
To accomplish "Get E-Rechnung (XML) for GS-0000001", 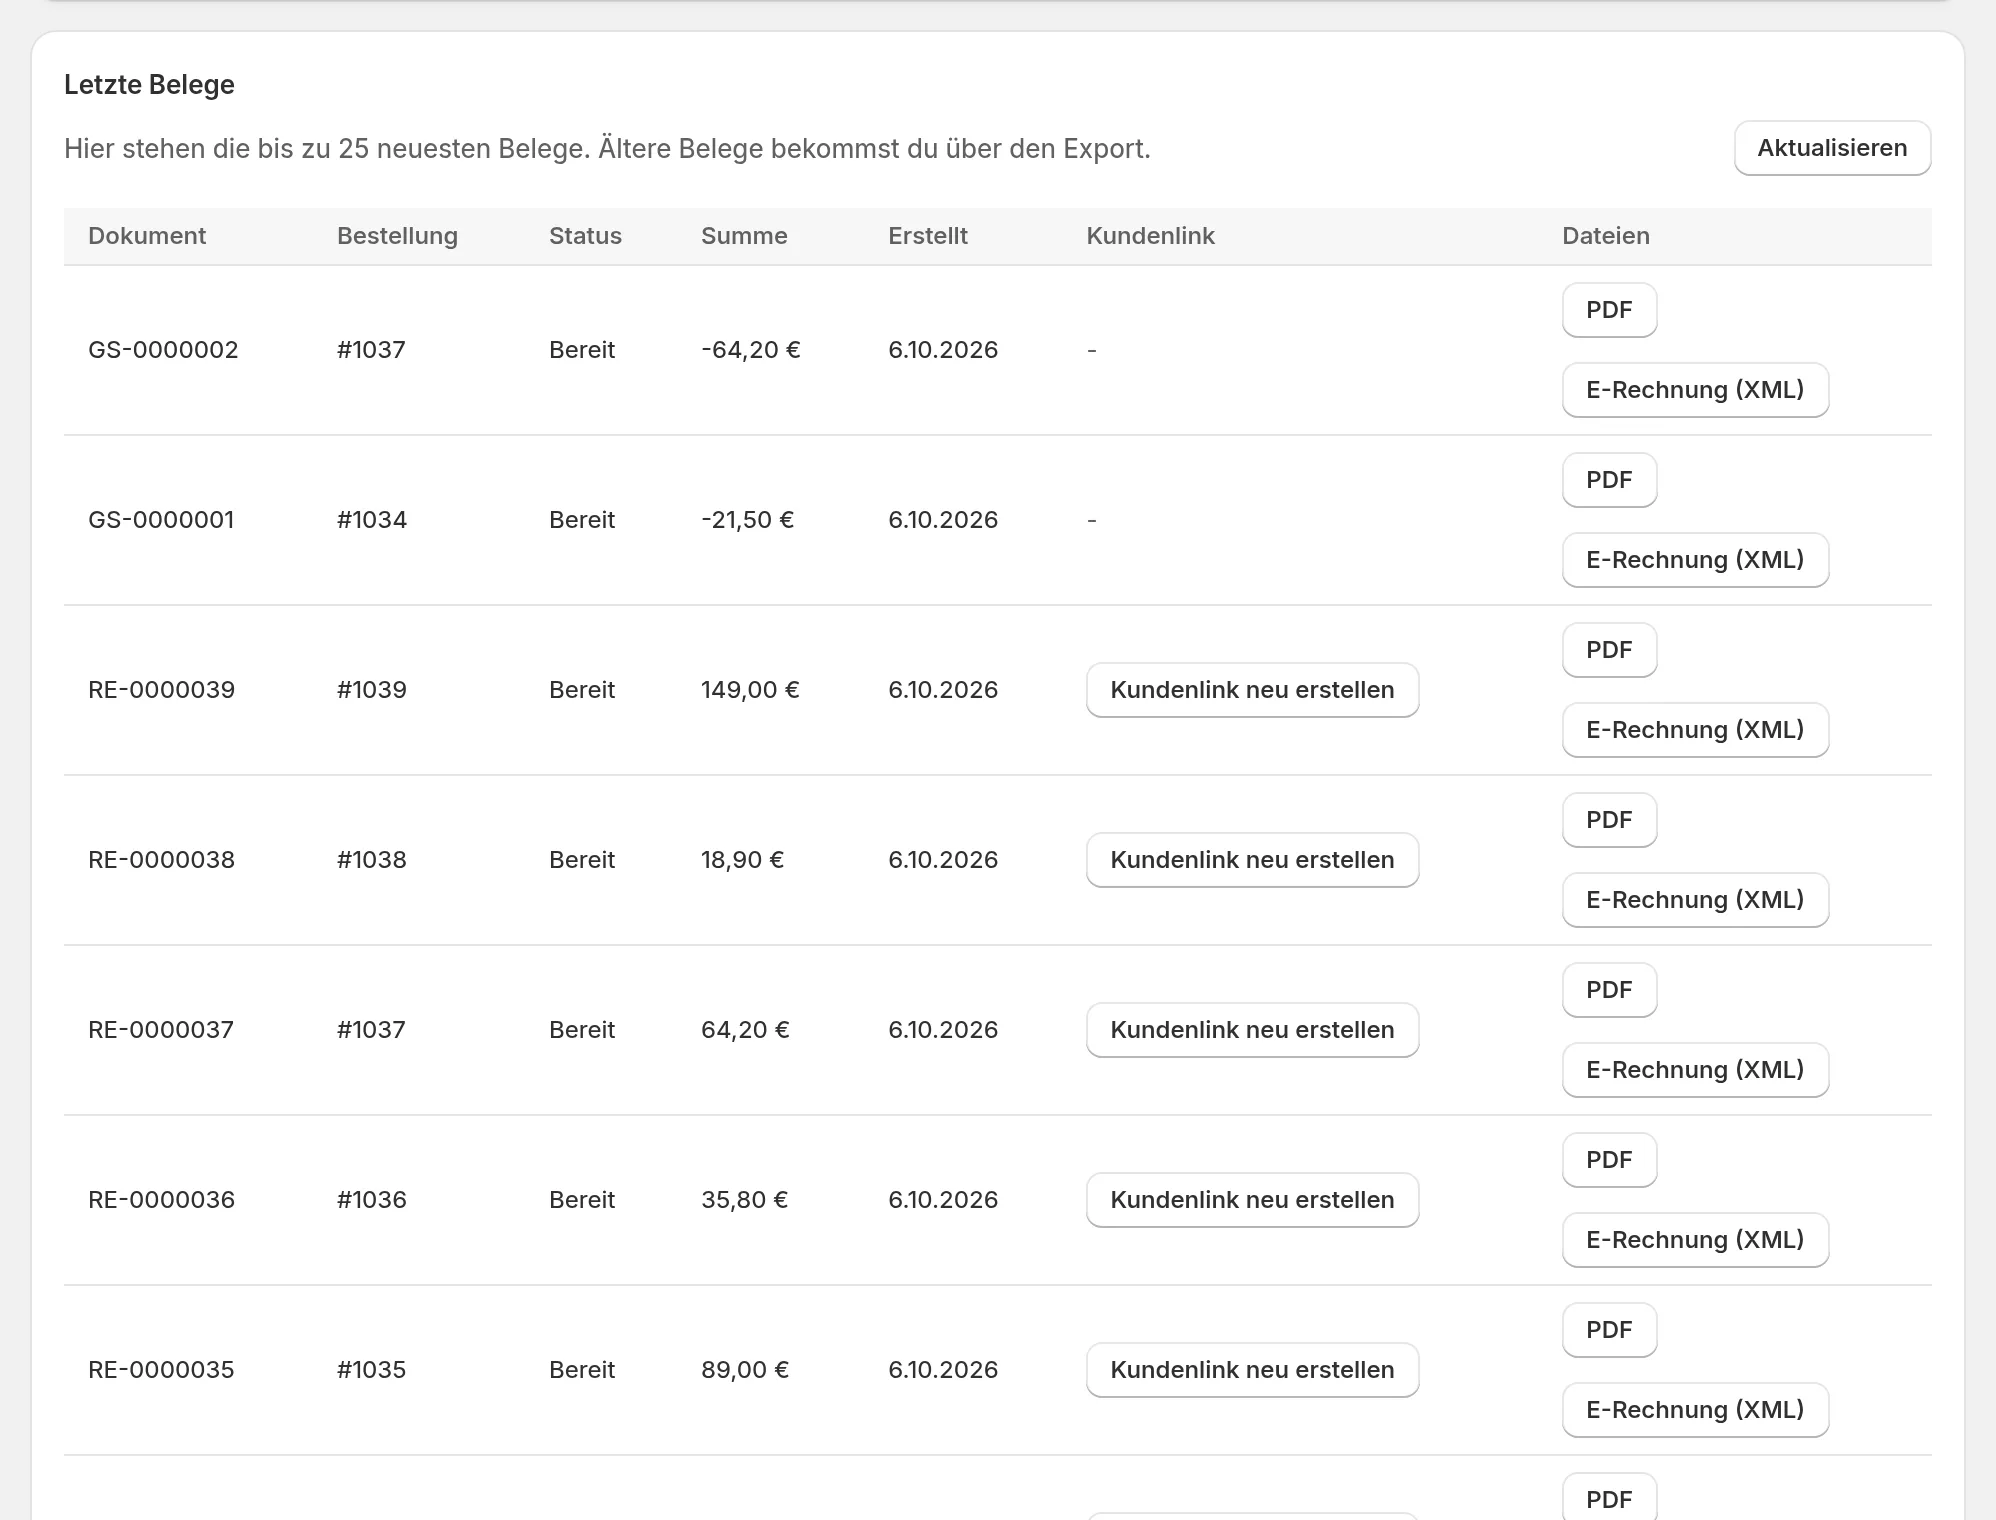I will (1695, 560).
